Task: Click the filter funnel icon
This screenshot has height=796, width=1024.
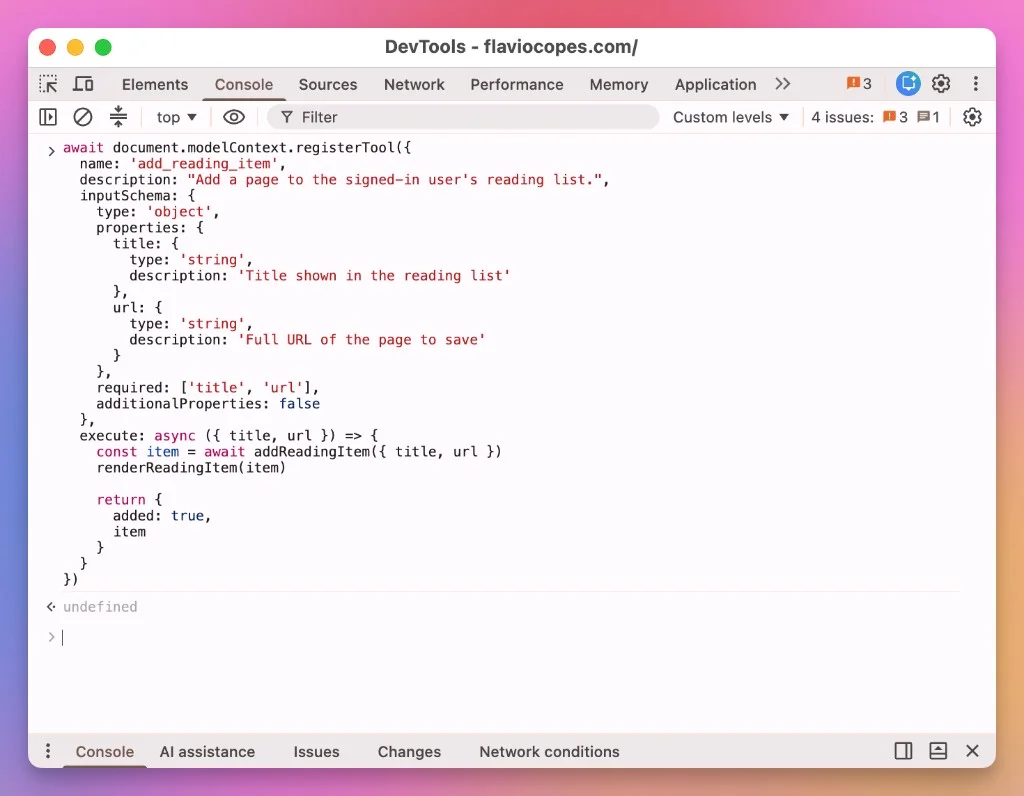Action: (287, 117)
